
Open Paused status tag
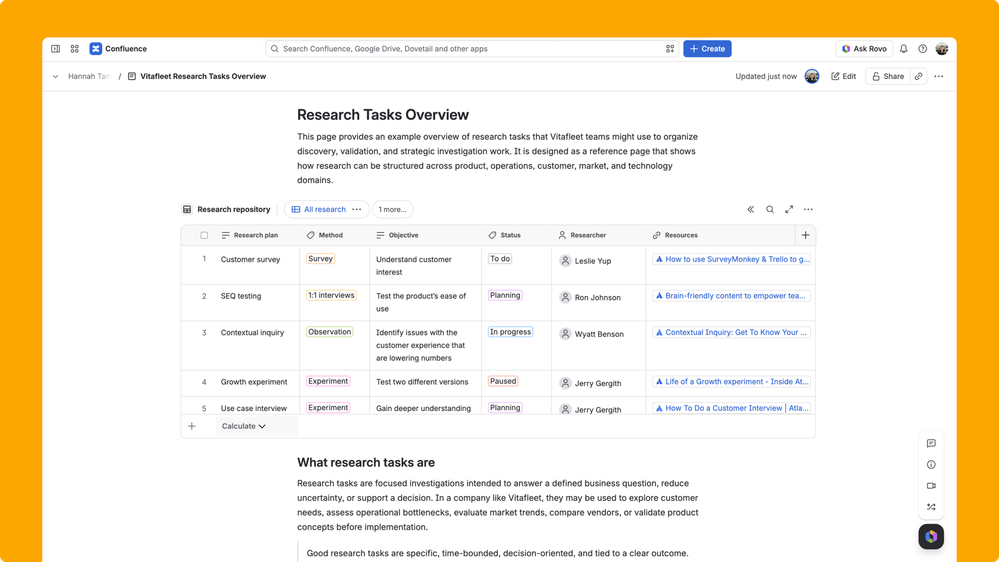coord(503,381)
